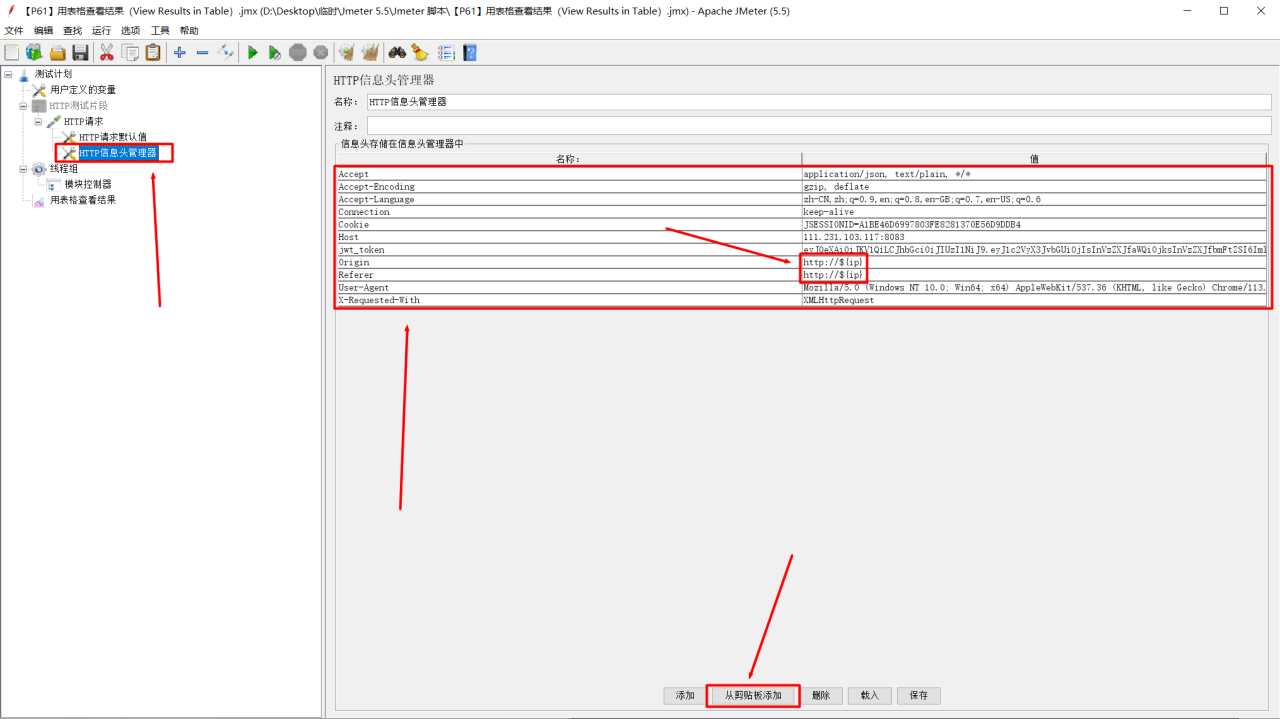Open the Function Helper dialog
This screenshot has height=719, width=1280.
[447, 52]
